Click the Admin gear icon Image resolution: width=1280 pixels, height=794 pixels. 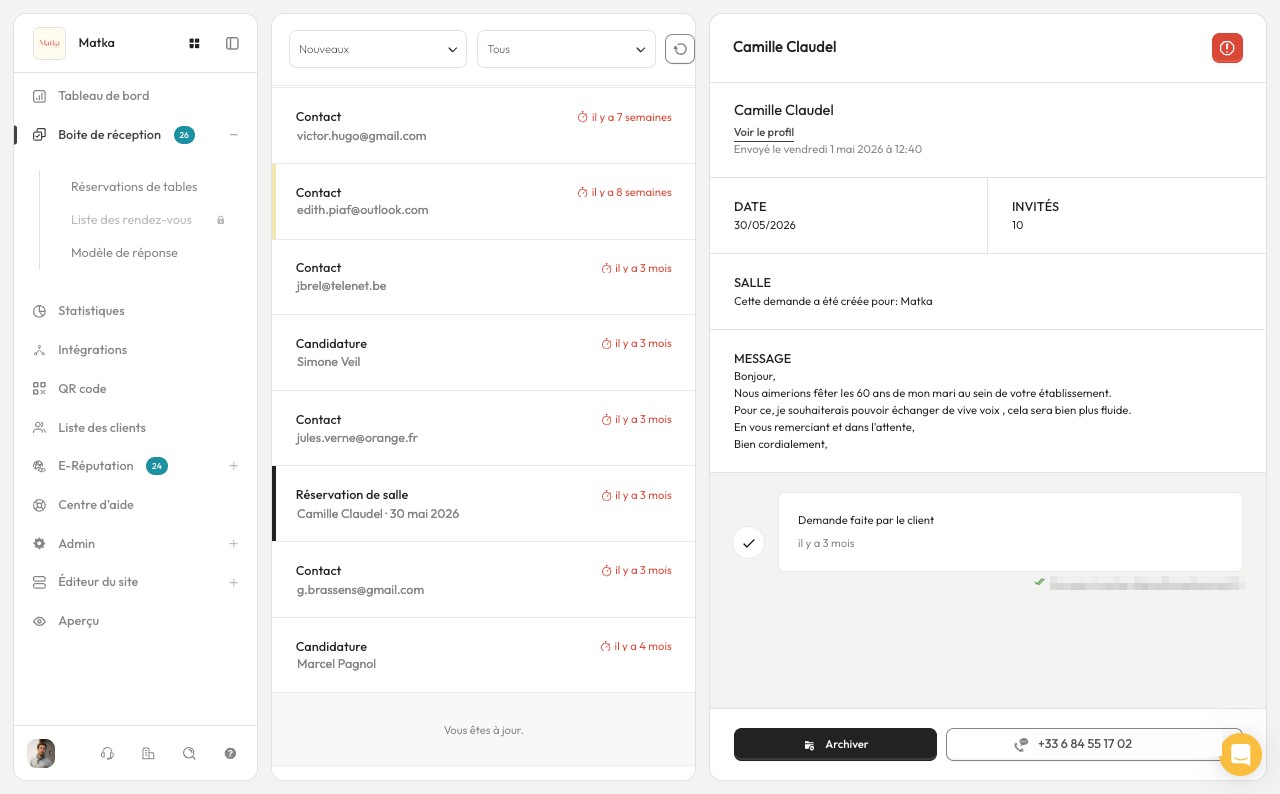point(40,544)
